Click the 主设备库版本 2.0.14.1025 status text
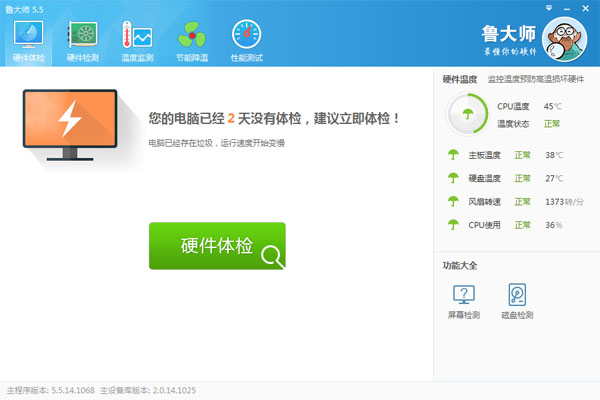Viewport: 600px width, 400px height. [148, 390]
